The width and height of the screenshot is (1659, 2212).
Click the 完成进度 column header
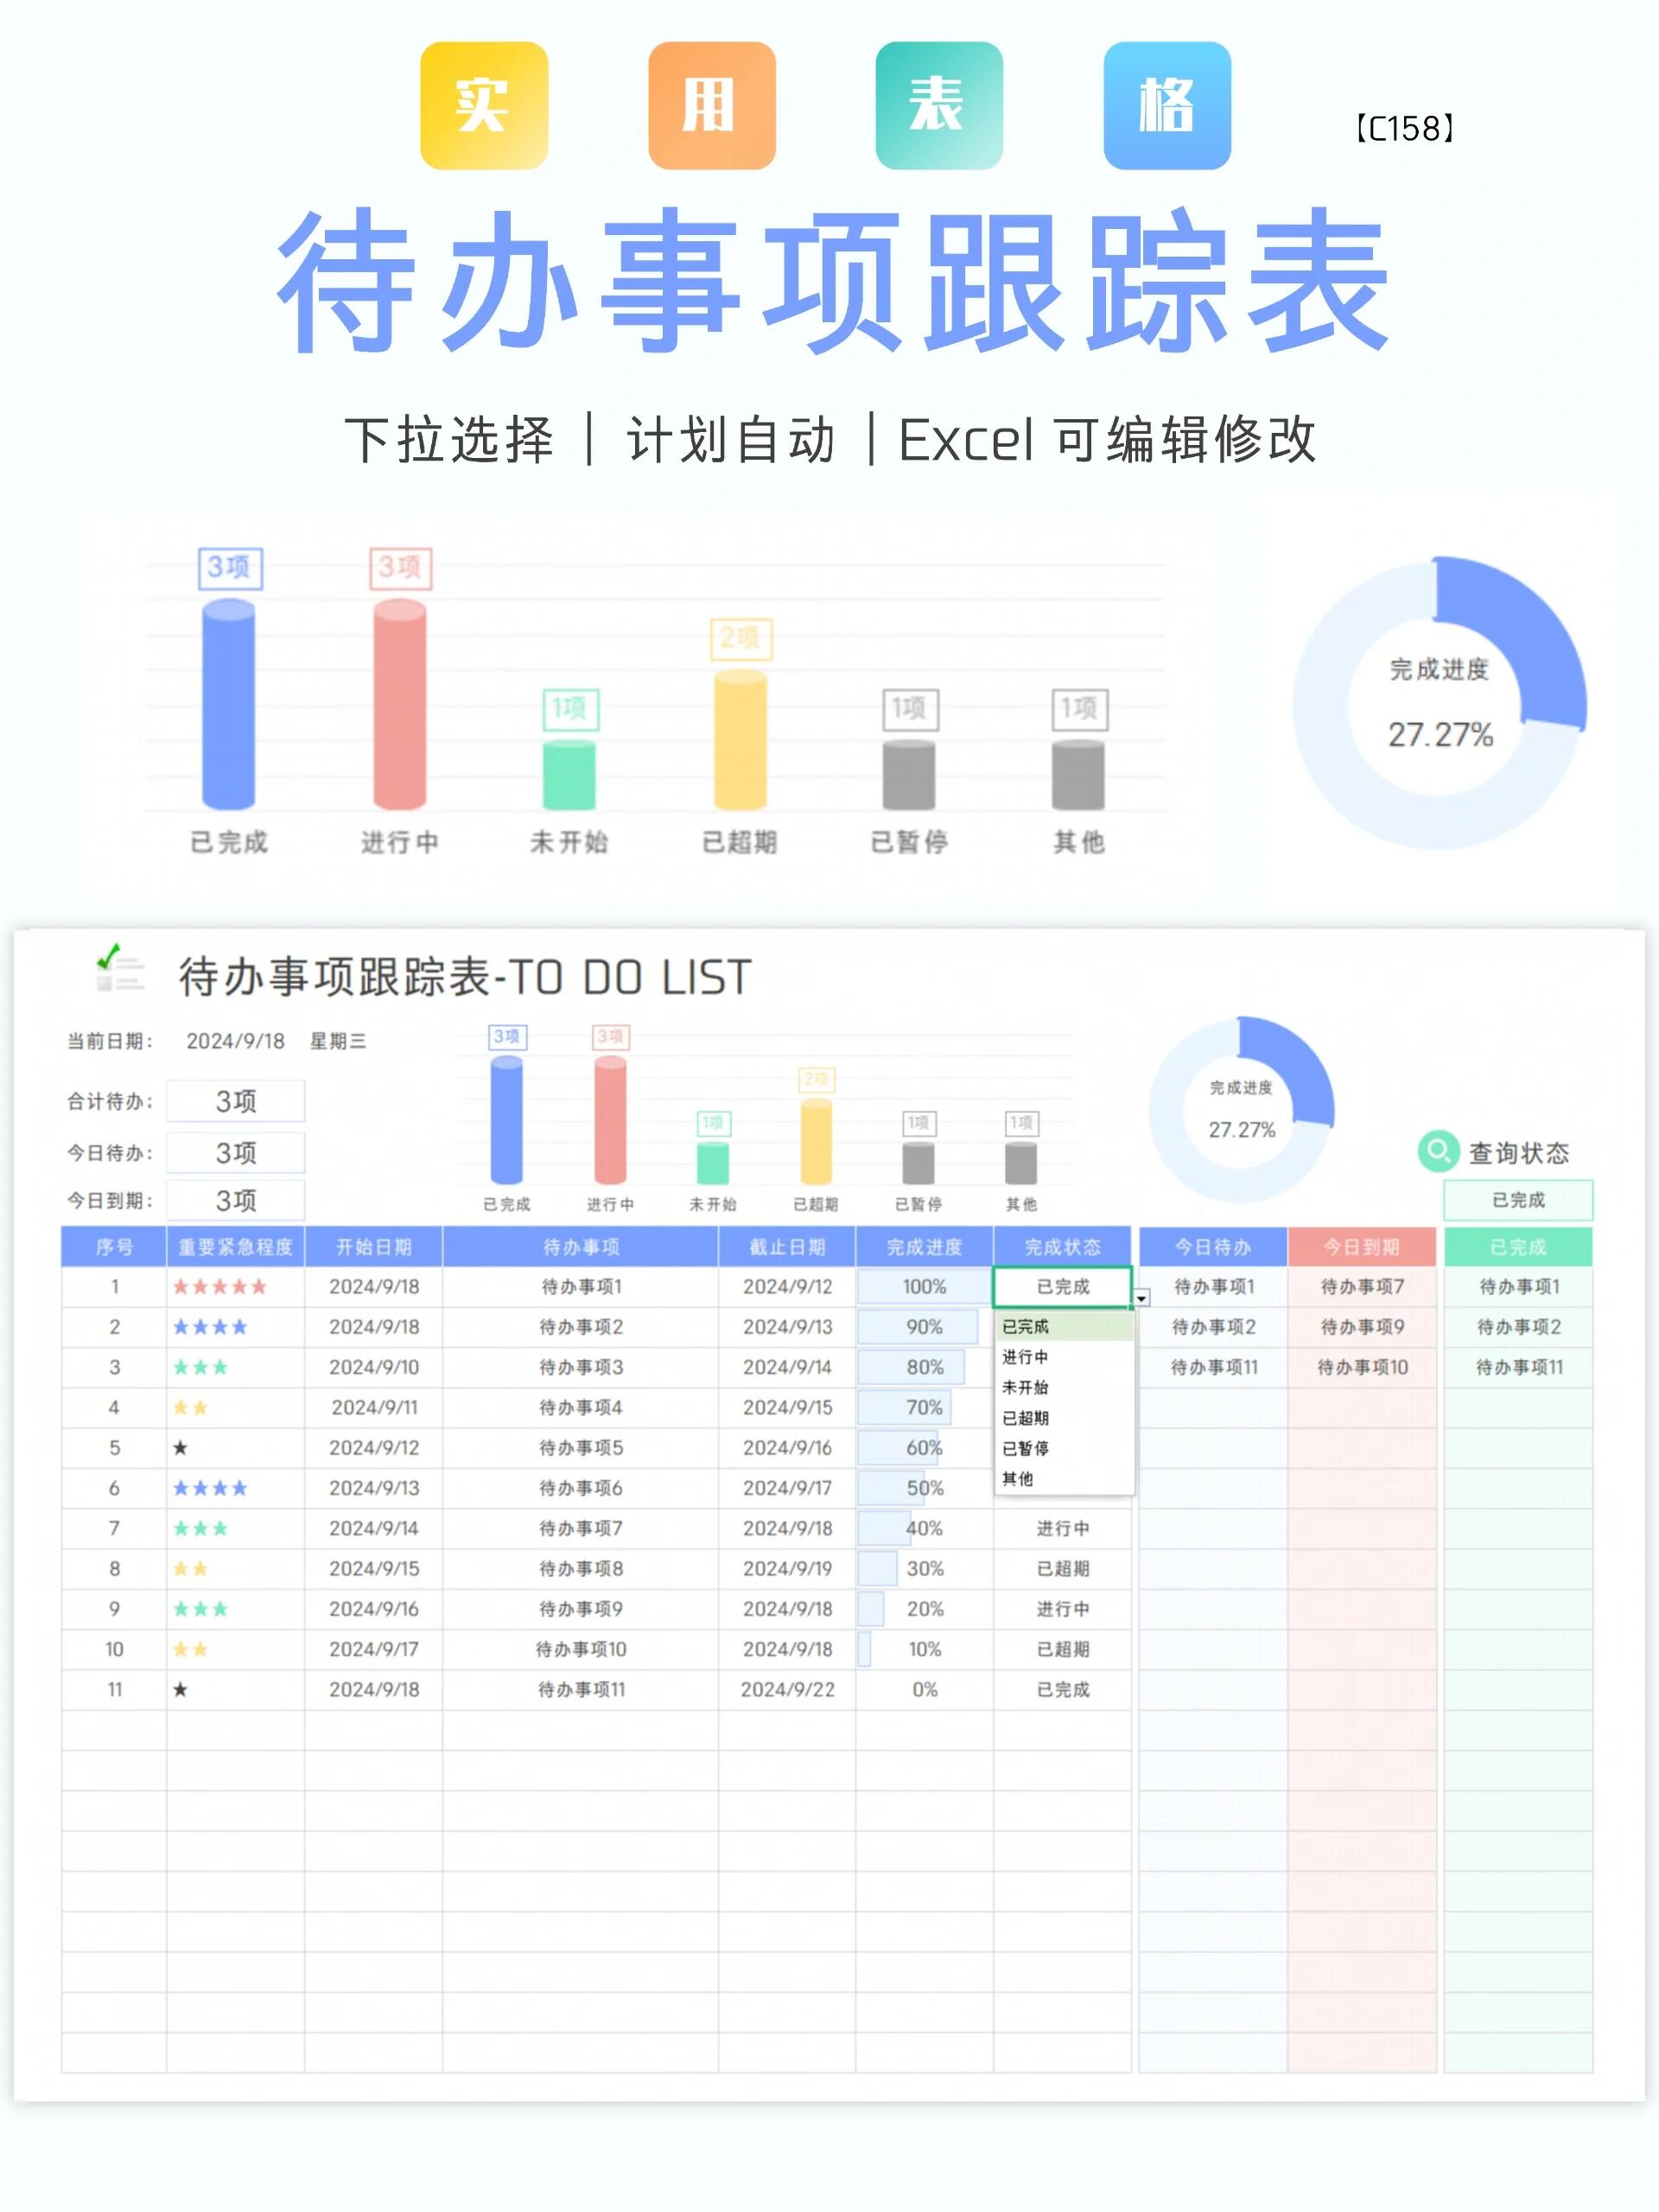(x=924, y=1247)
